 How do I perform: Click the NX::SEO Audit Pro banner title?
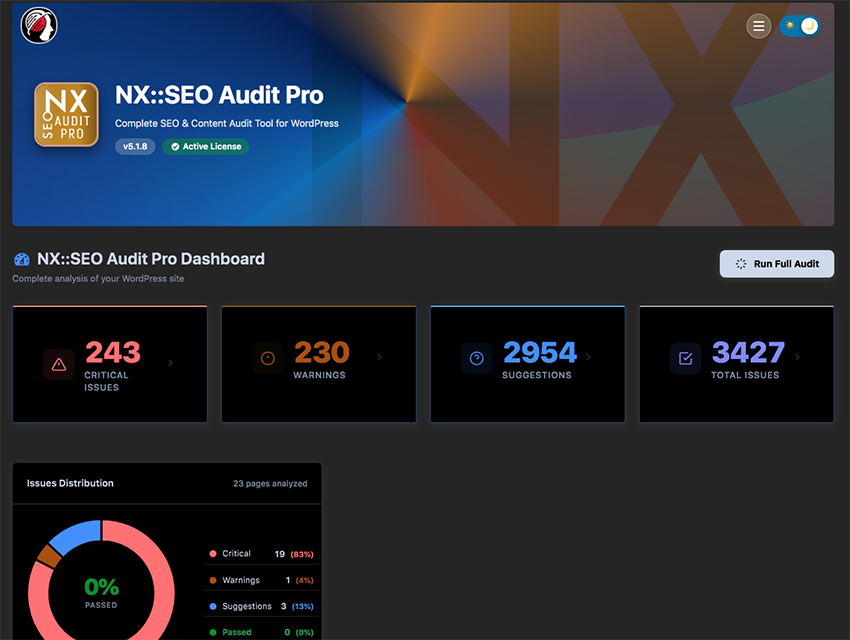pyautogui.click(x=219, y=95)
